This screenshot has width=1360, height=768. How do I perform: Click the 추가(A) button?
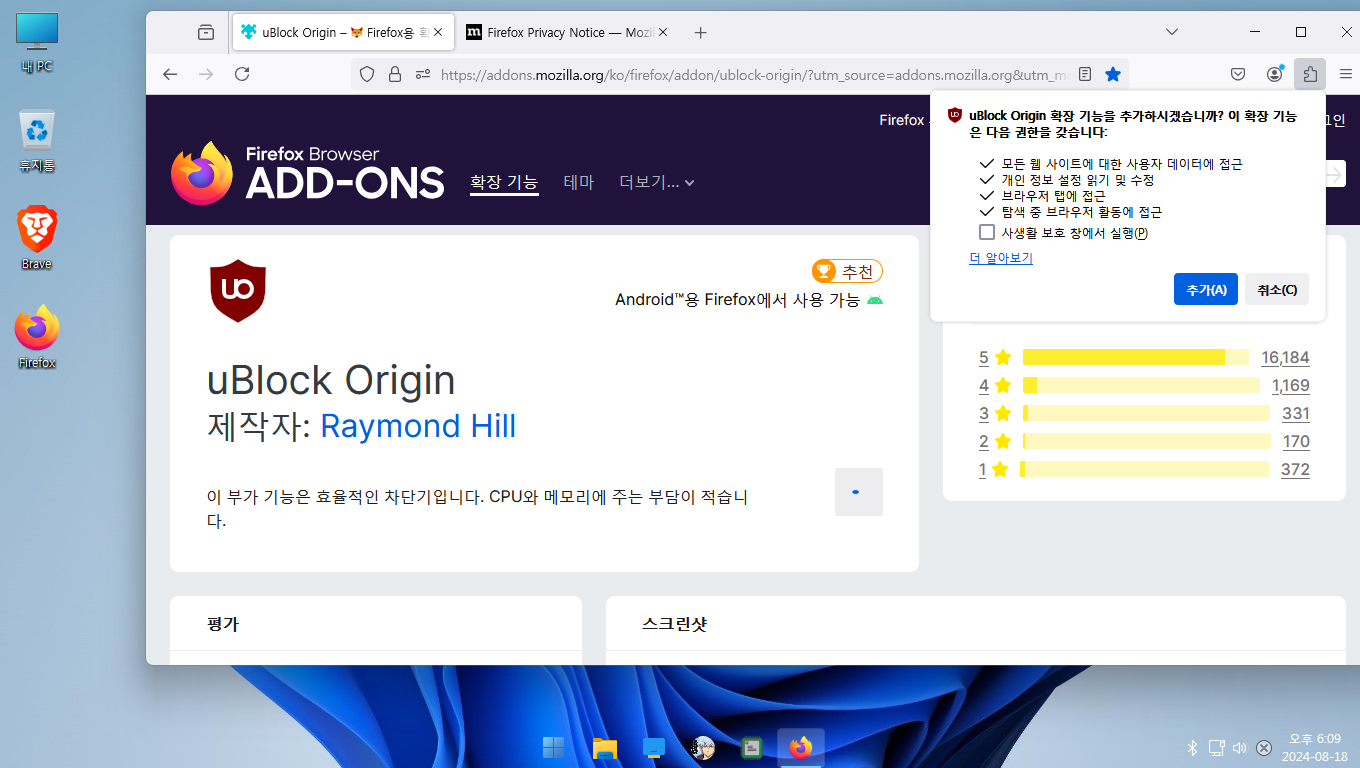1206,289
